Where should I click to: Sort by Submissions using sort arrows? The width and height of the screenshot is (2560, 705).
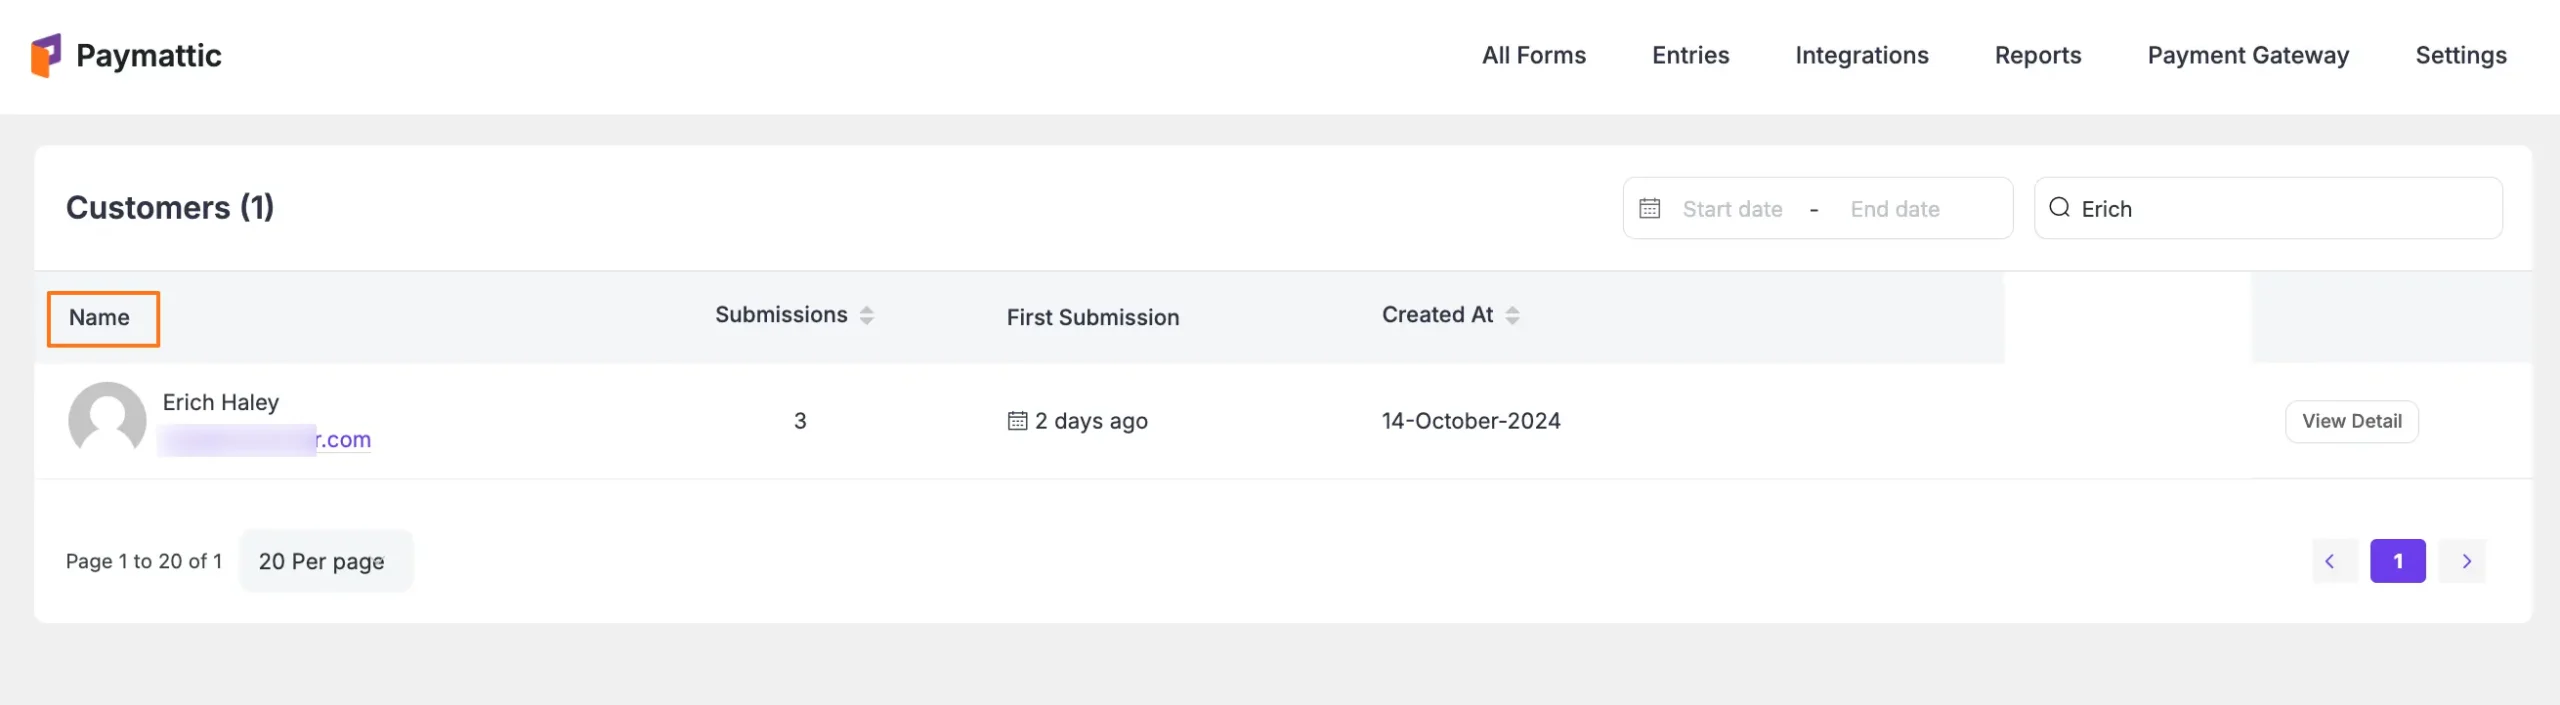click(x=866, y=315)
